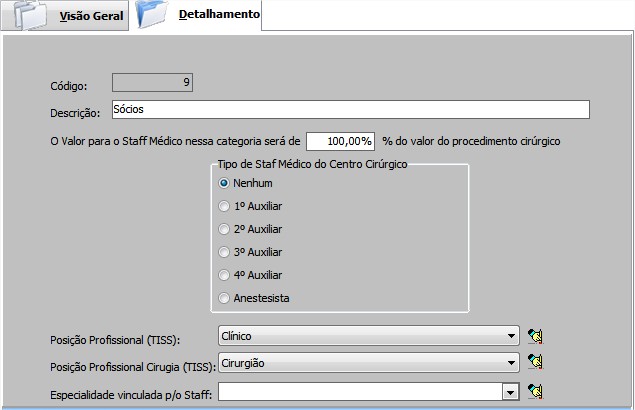Screen dimensions: 635x410
Task: Open search icon beside Especialidade vinculada p/o Staff
Action: click(536, 391)
